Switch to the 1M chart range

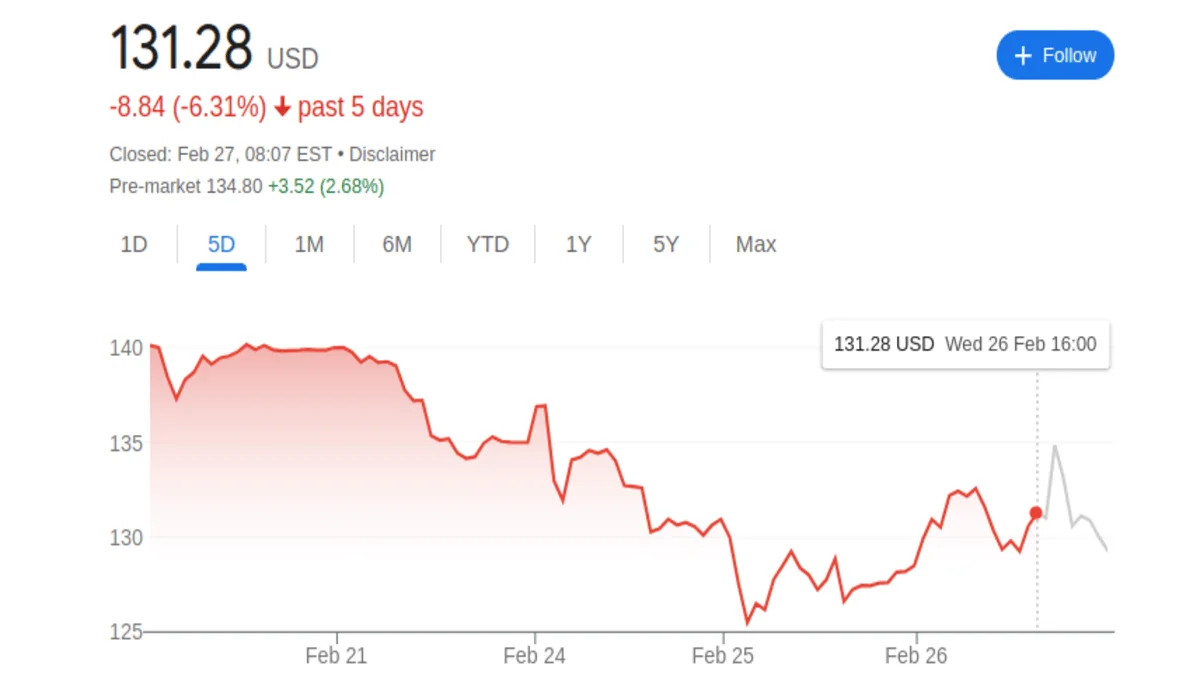[x=309, y=245]
